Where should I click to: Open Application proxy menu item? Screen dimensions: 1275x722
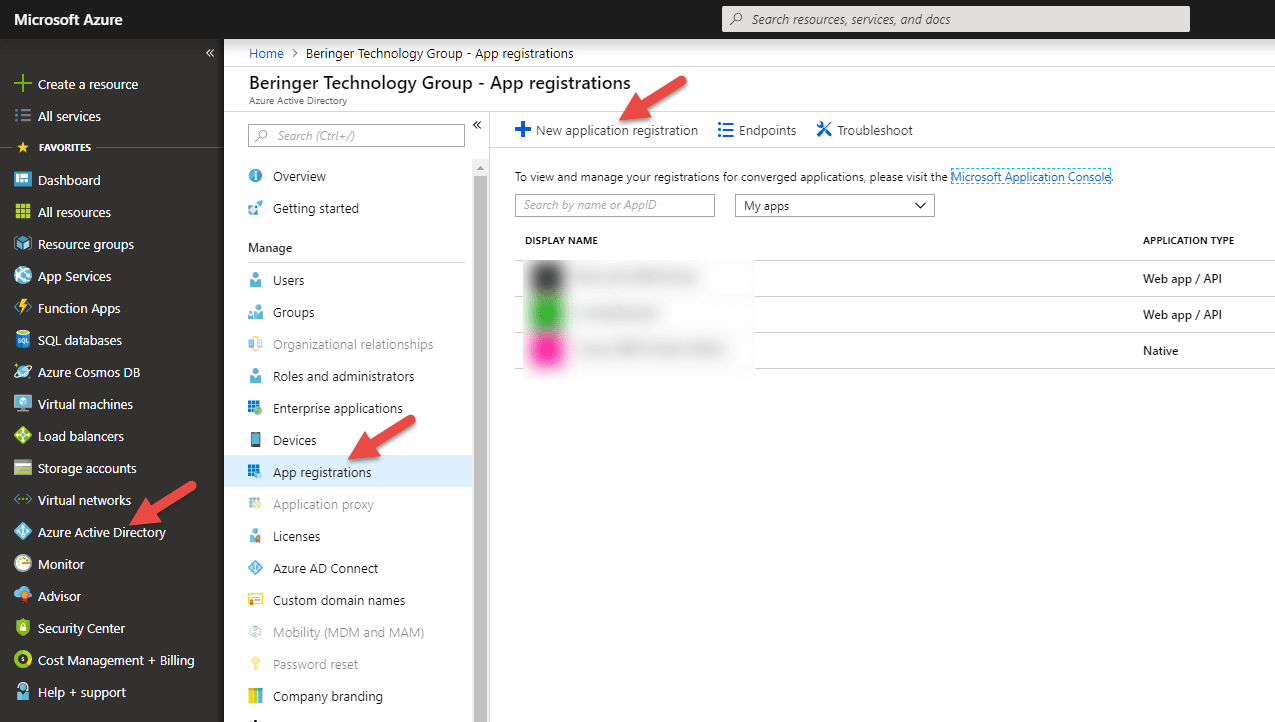pyautogui.click(x=348, y=504)
